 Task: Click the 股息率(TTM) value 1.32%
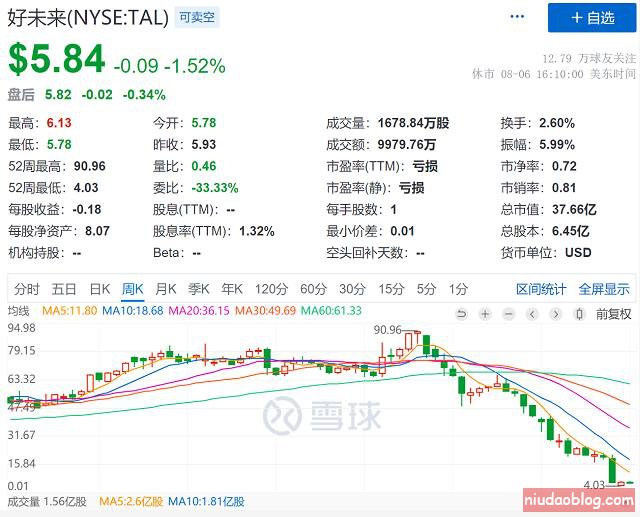[256, 231]
